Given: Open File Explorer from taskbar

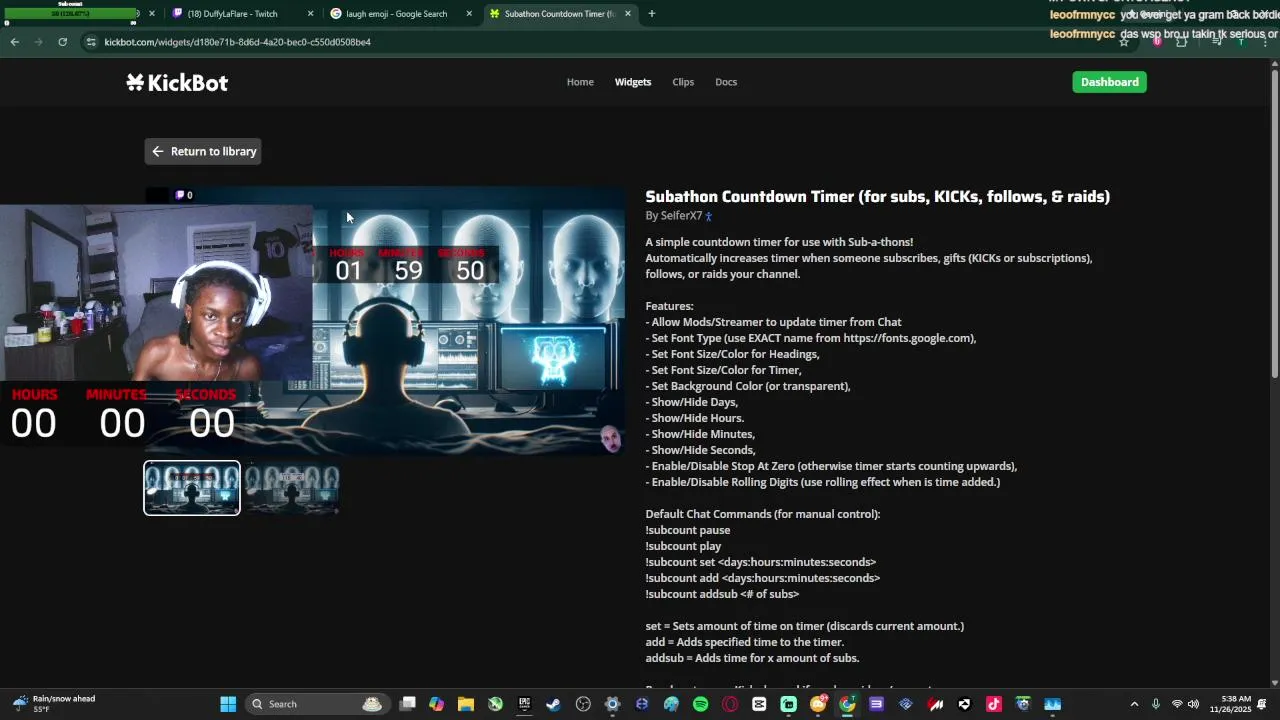Looking at the screenshot, I should point(466,704).
